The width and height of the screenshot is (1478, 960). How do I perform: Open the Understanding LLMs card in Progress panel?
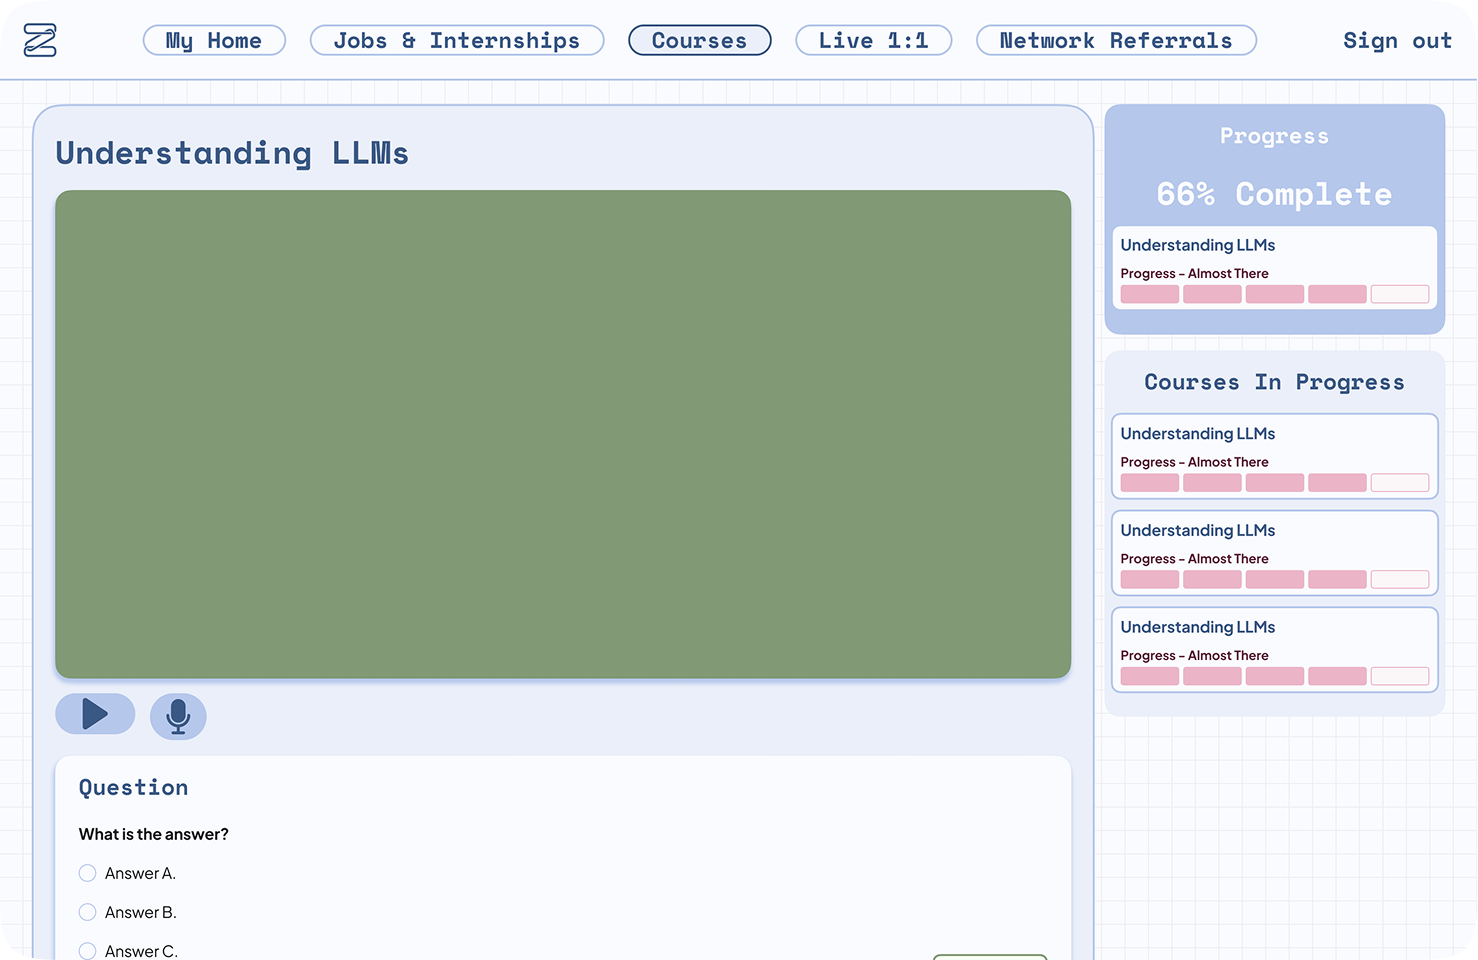pos(1274,268)
